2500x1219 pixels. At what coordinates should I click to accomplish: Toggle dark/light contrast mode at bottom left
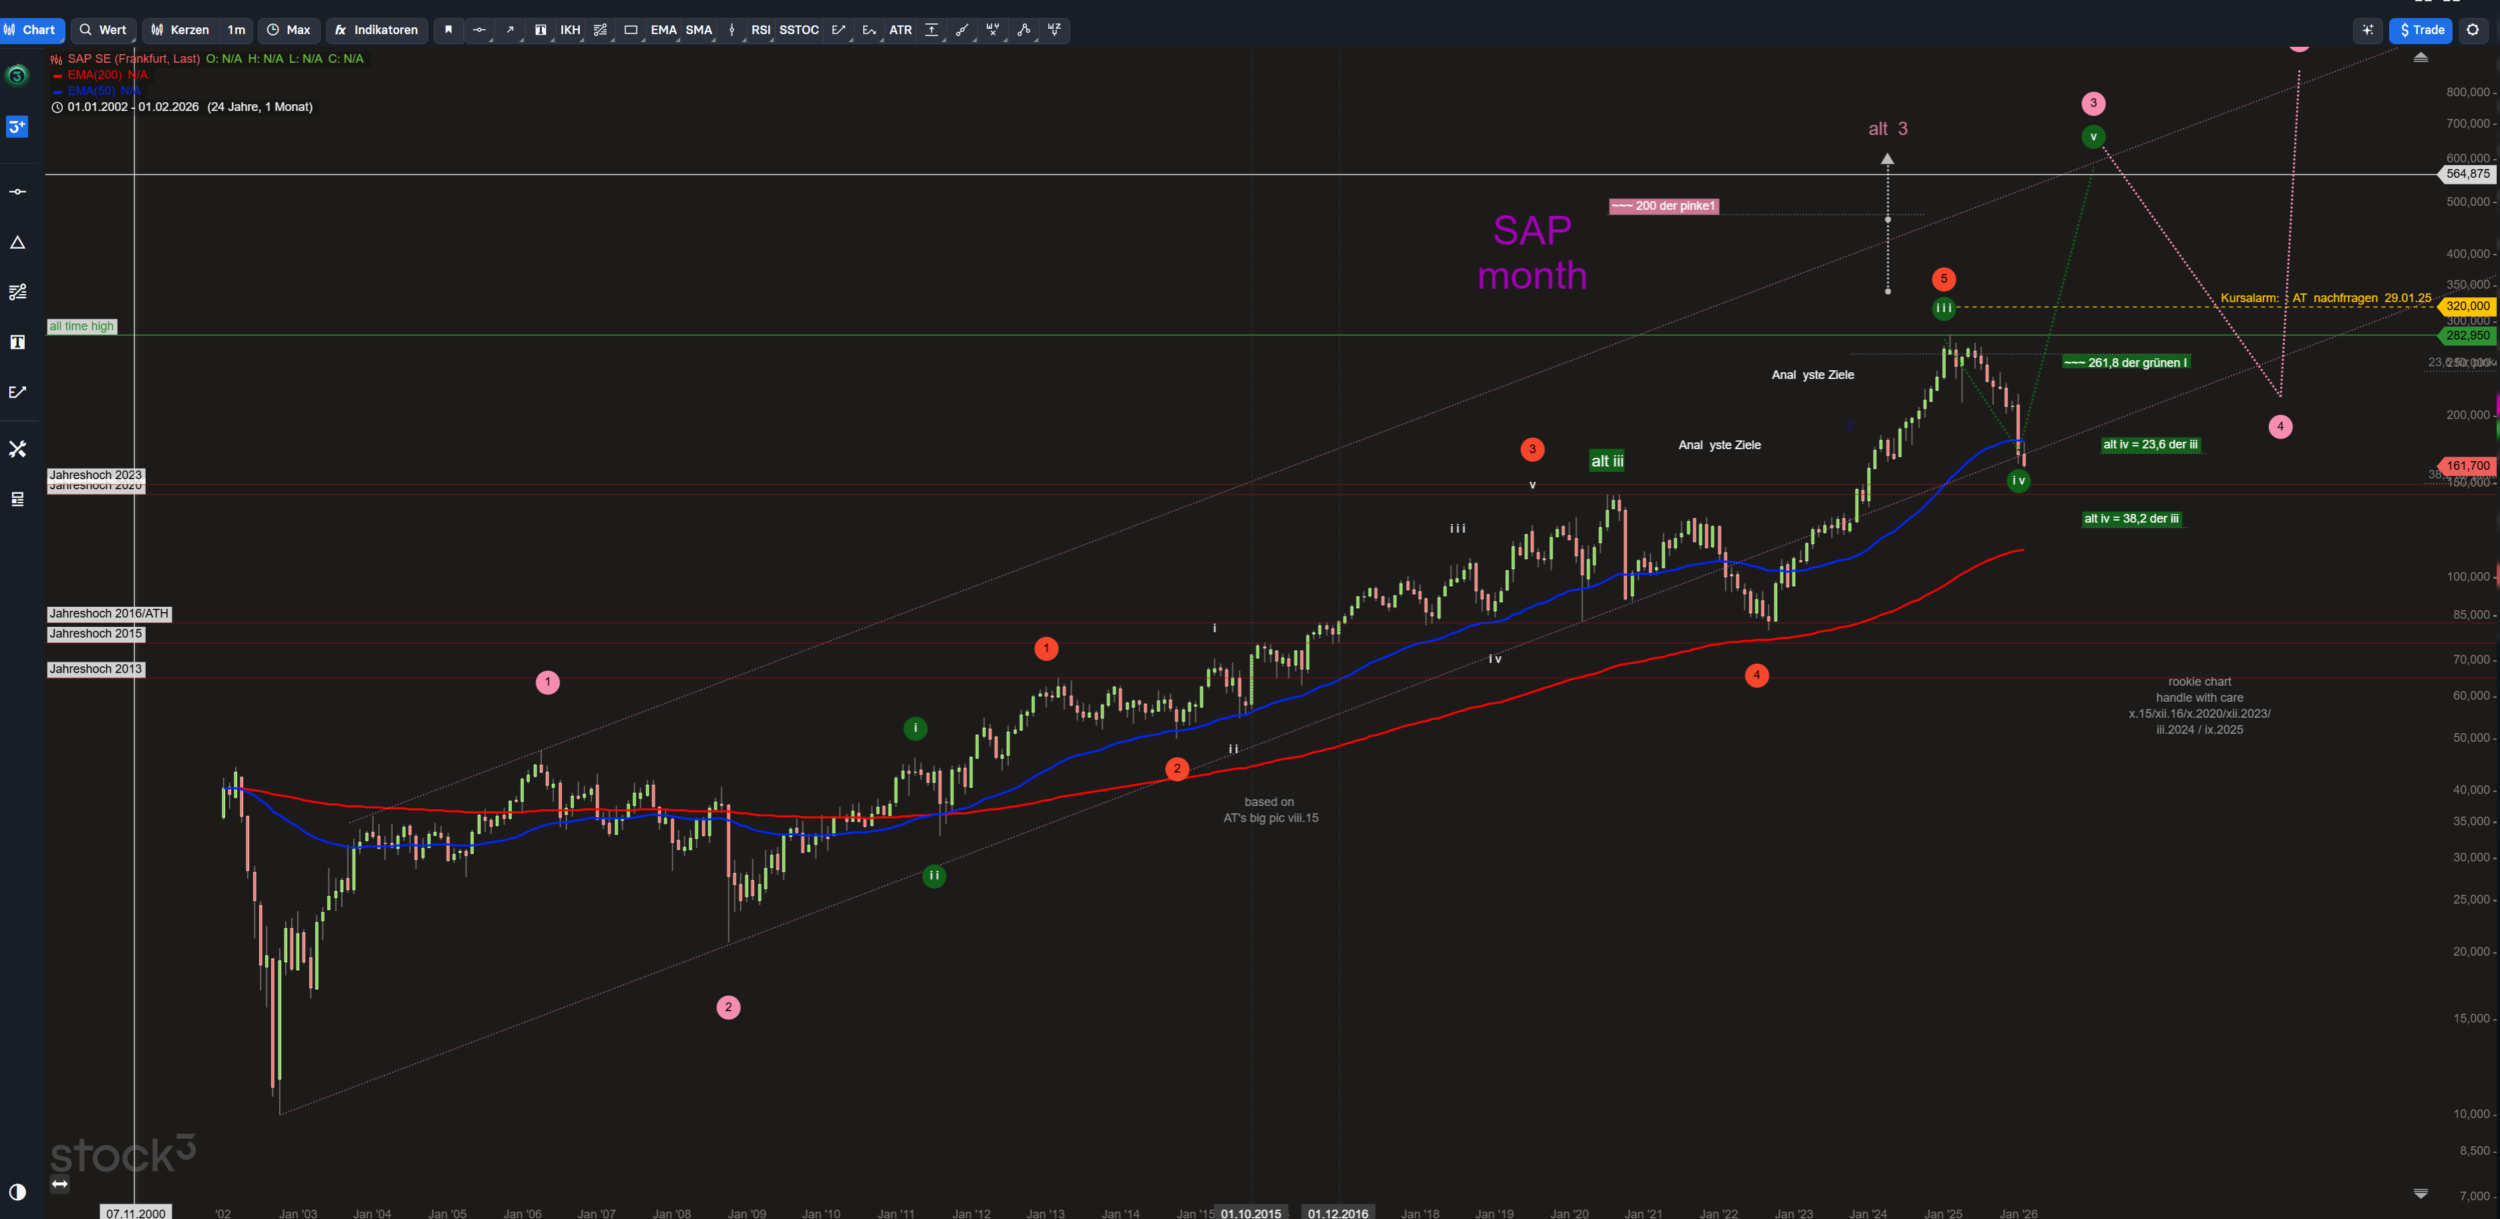[x=17, y=1191]
